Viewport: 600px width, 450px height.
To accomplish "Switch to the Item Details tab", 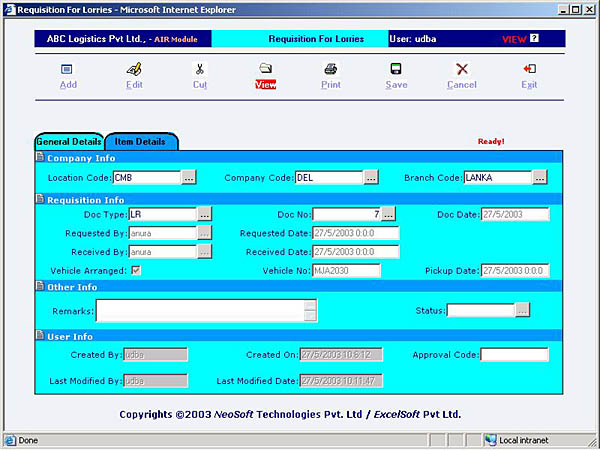I will [141, 142].
